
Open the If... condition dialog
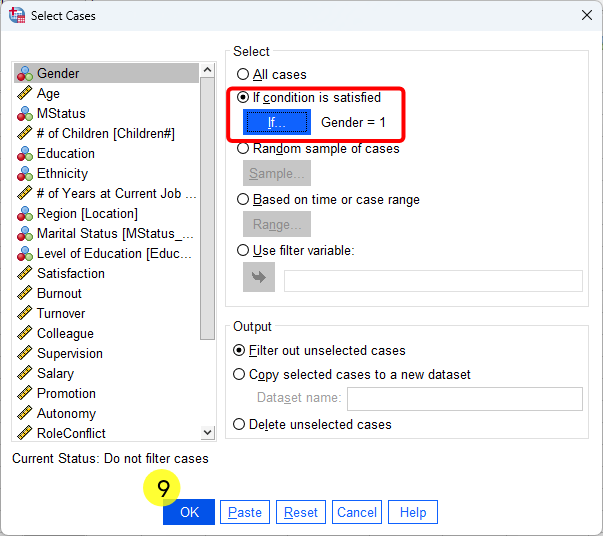pyautogui.click(x=277, y=122)
